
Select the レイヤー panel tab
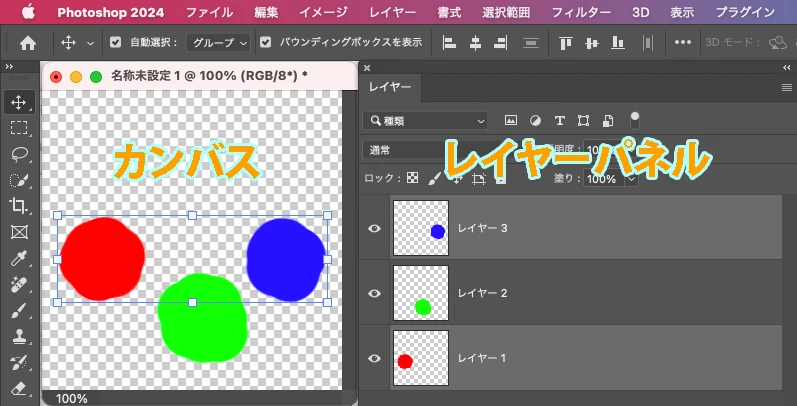390,87
